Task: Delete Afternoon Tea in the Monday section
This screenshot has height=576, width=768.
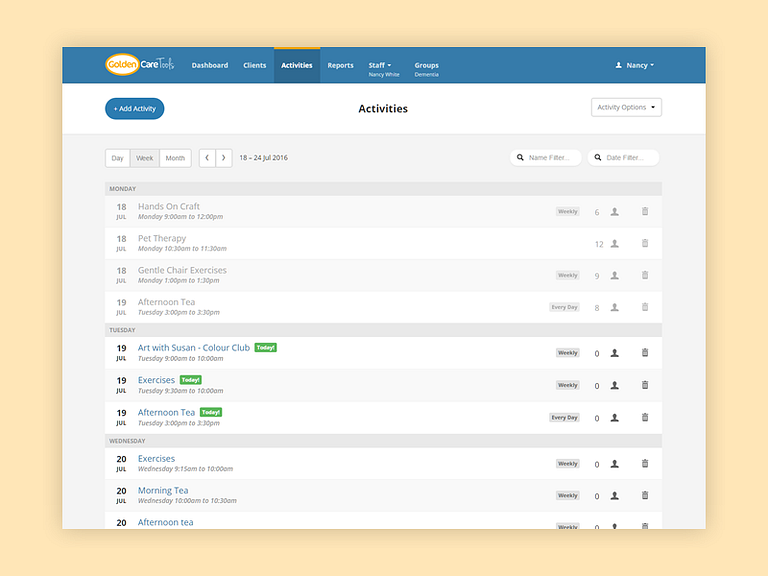Action: click(x=645, y=307)
